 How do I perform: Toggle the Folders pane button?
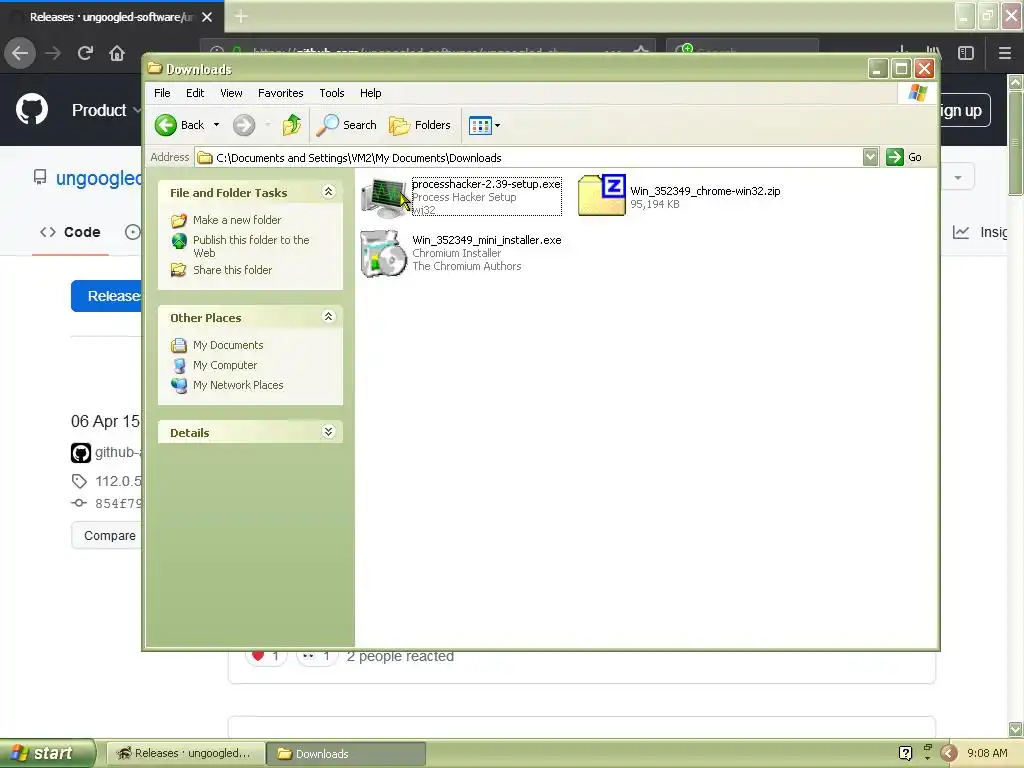click(420, 125)
